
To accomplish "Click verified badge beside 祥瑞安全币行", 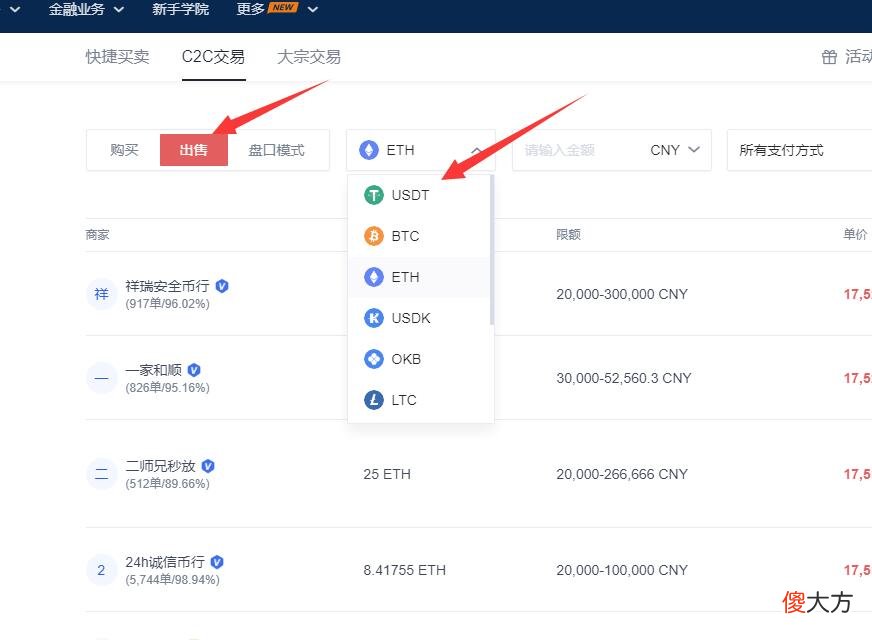I will (222, 286).
